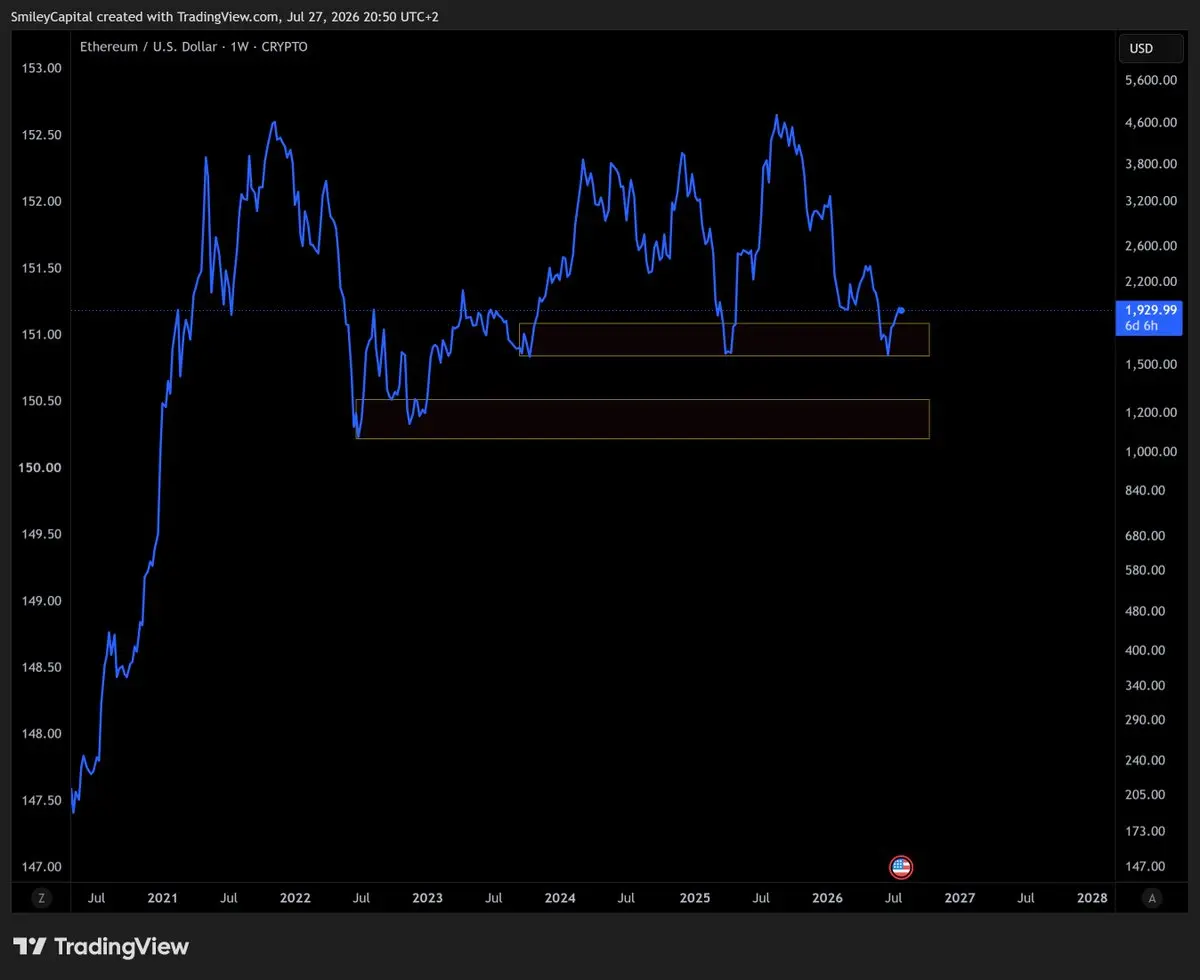Click the 205.00 price scale label
Image resolution: width=1200 pixels, height=980 pixels.
click(1145, 795)
